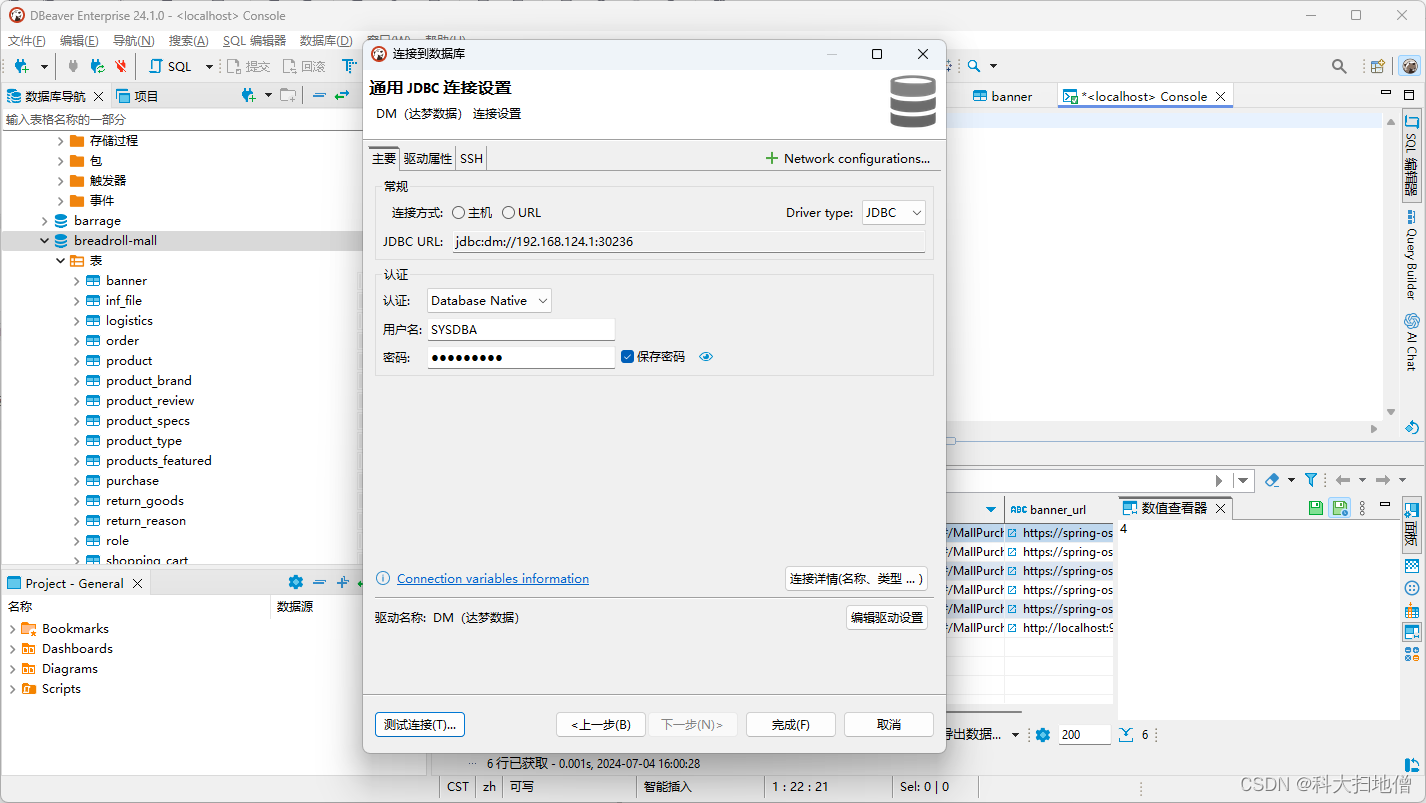This screenshot has height=803, width=1426.
Task: Click the JDBC URL field
Action: pos(689,241)
